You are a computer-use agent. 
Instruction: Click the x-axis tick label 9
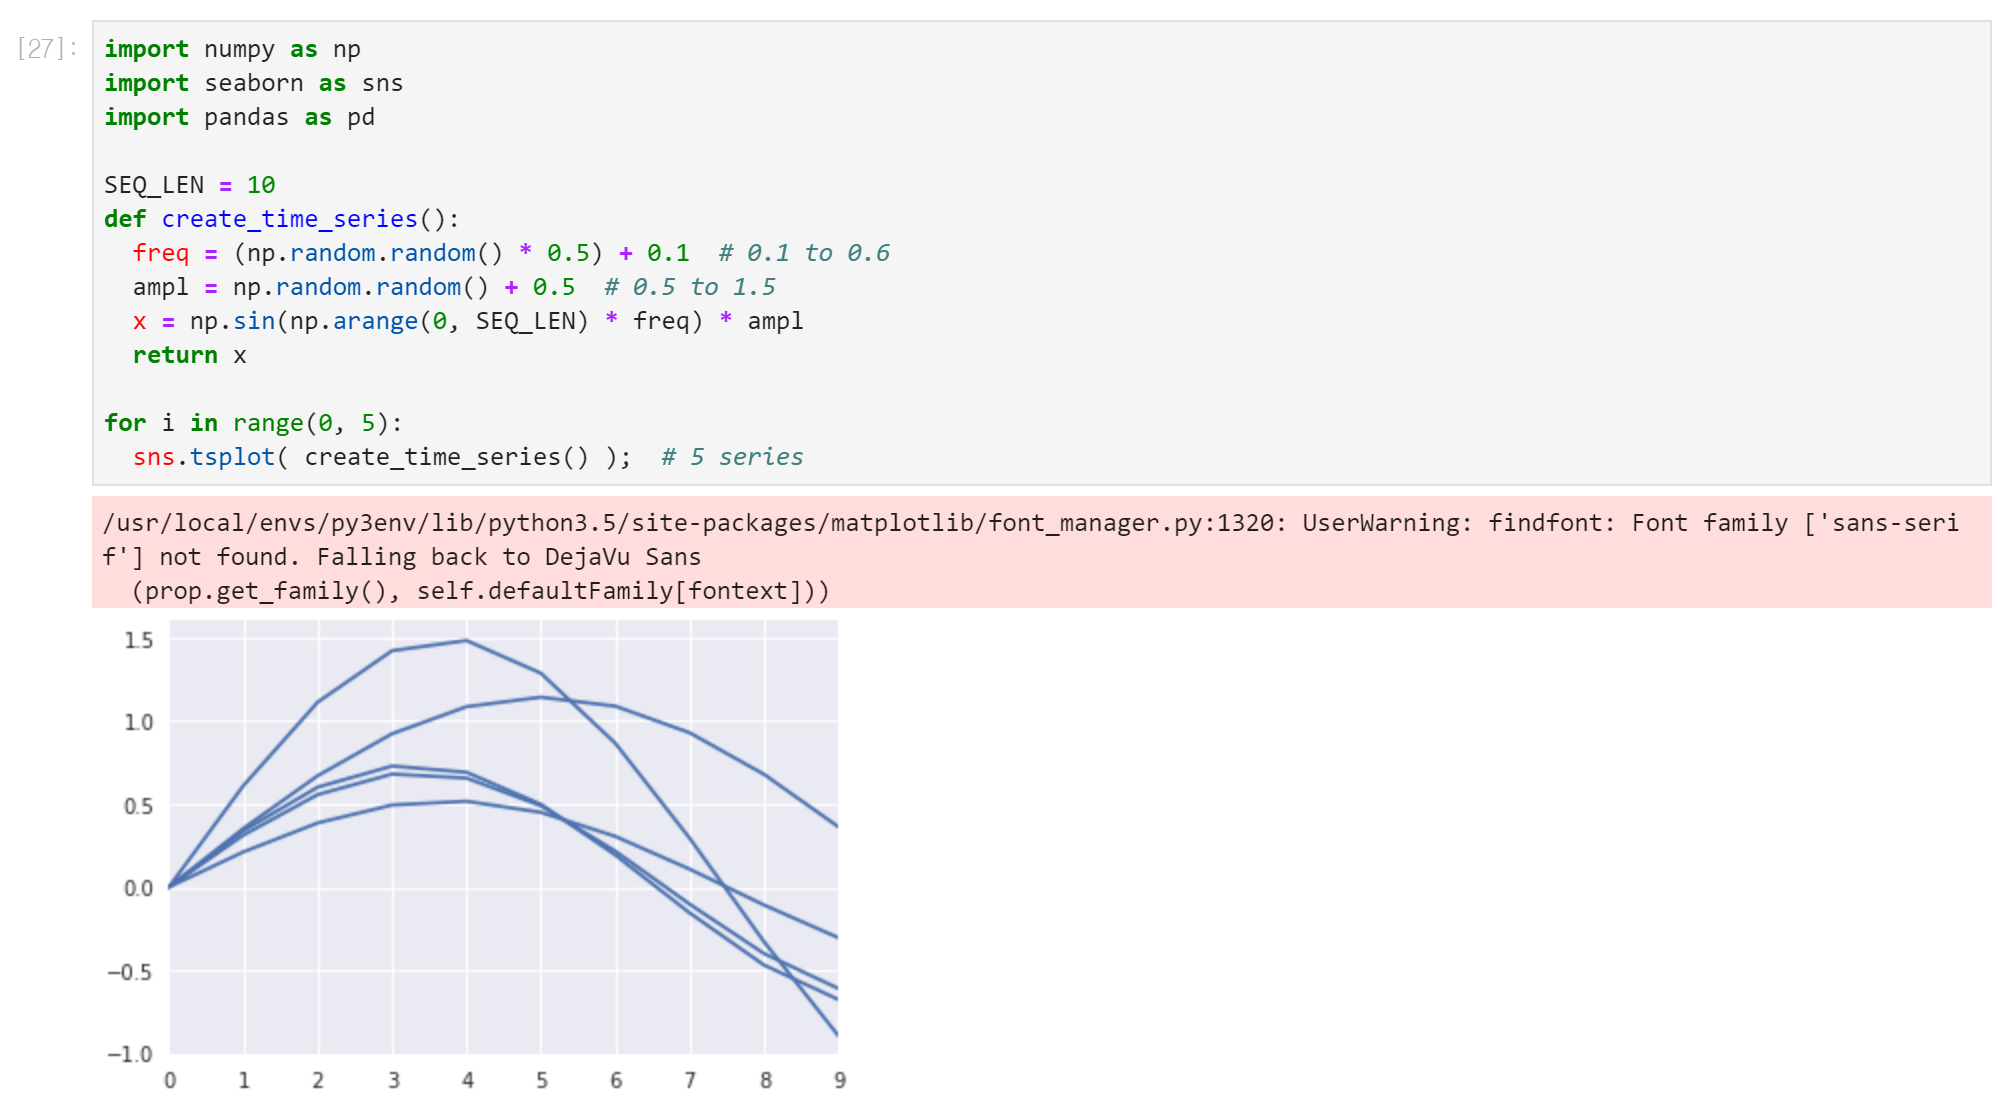tap(839, 1080)
